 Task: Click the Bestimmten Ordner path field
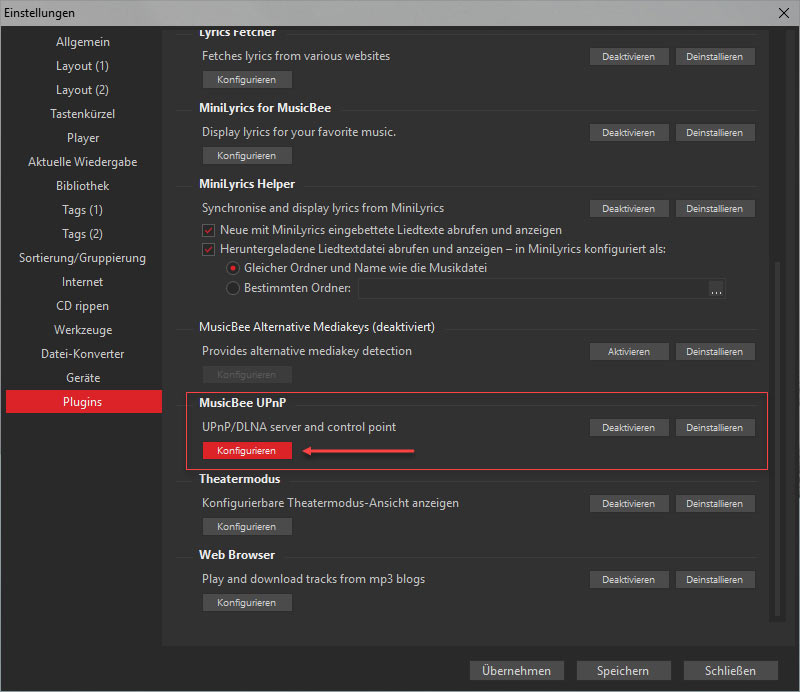point(533,288)
